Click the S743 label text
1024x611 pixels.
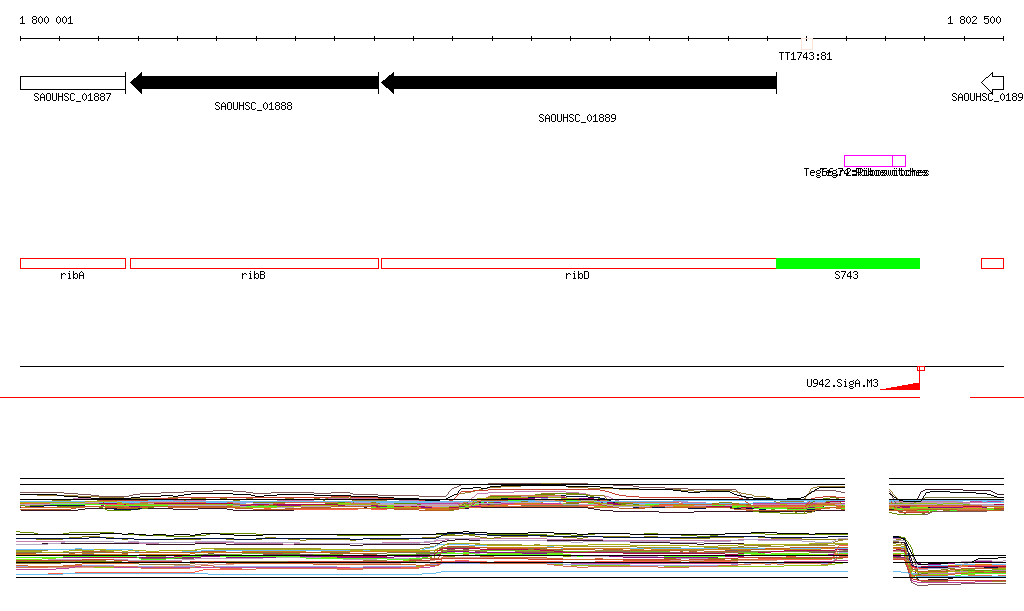point(846,275)
